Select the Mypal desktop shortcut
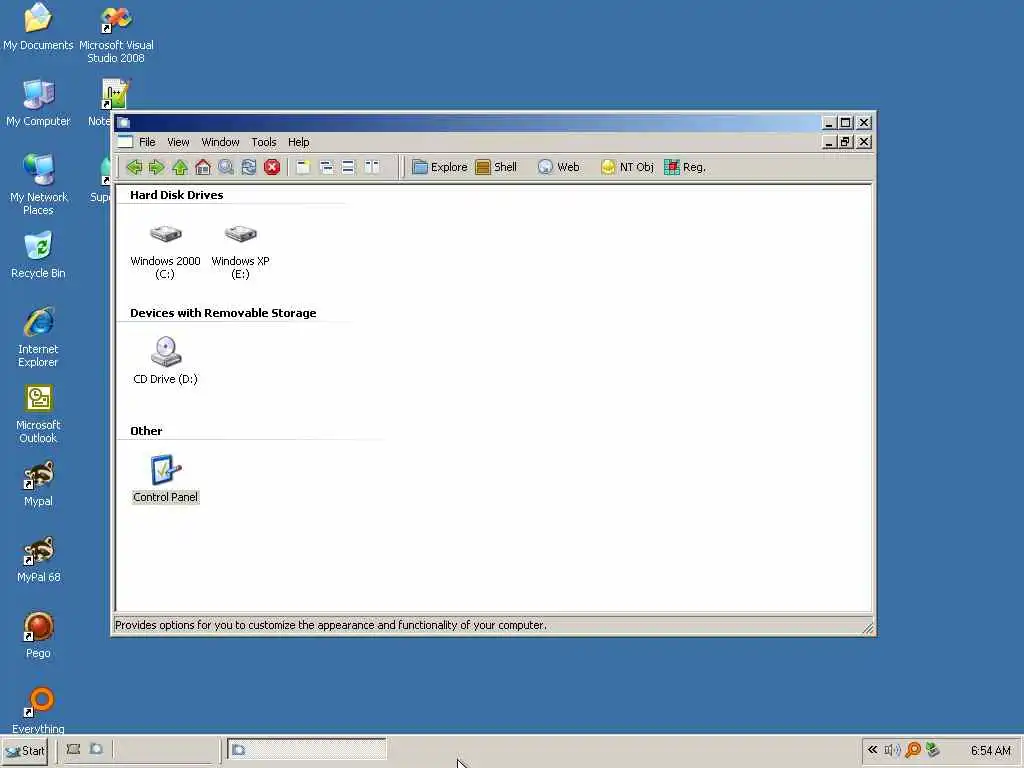This screenshot has width=1024, height=768. (38, 484)
